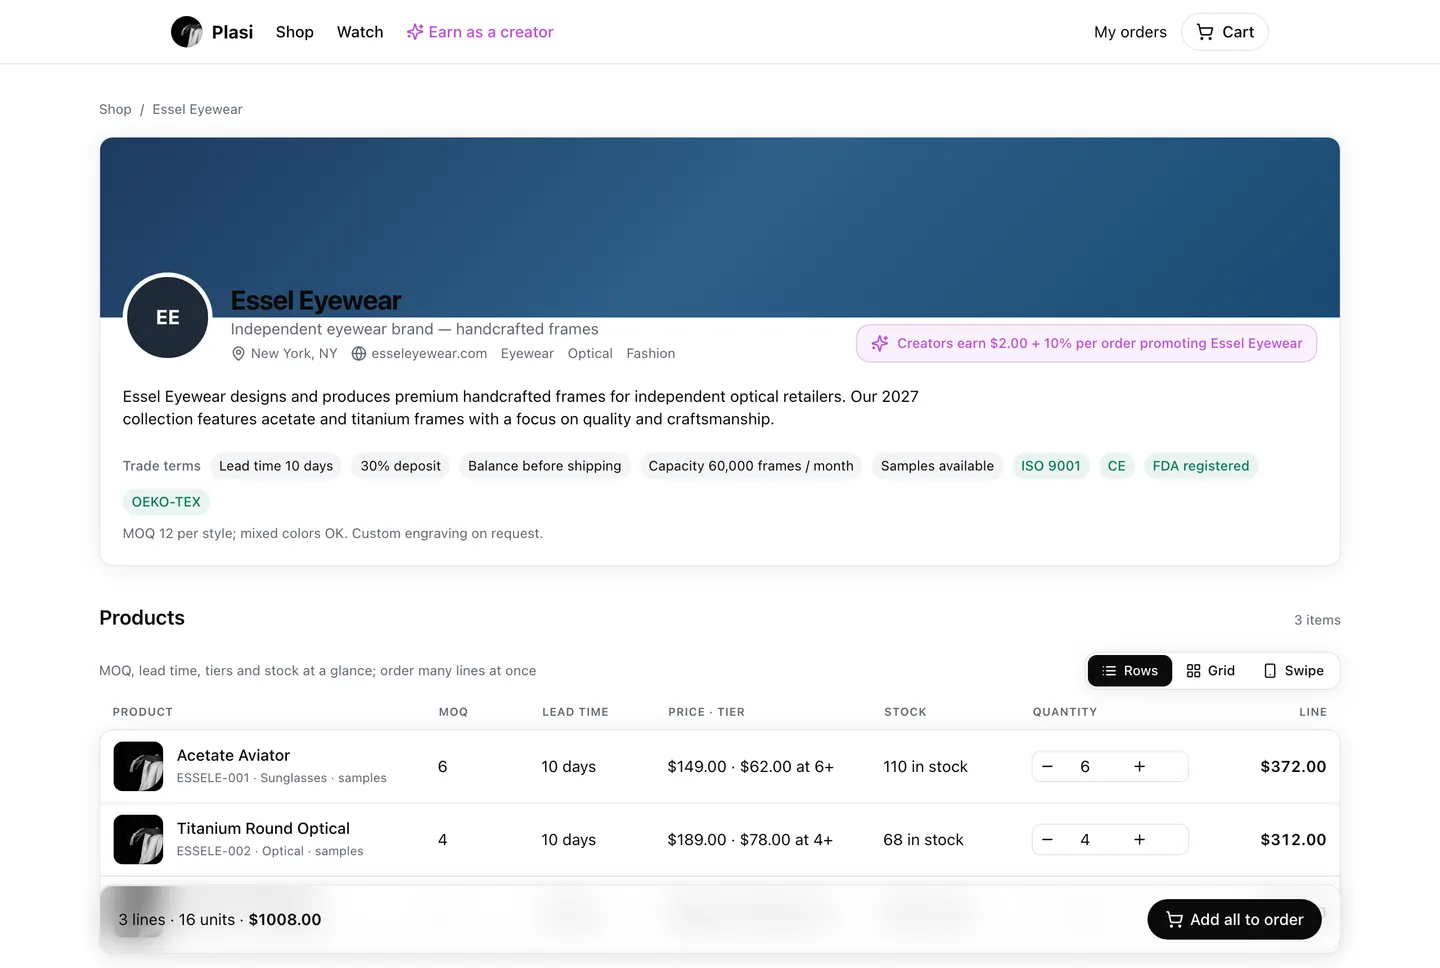Image resolution: width=1440 pixels, height=968 pixels.
Task: Click the Essel Eyewear breadcrumb
Action: 197,109
